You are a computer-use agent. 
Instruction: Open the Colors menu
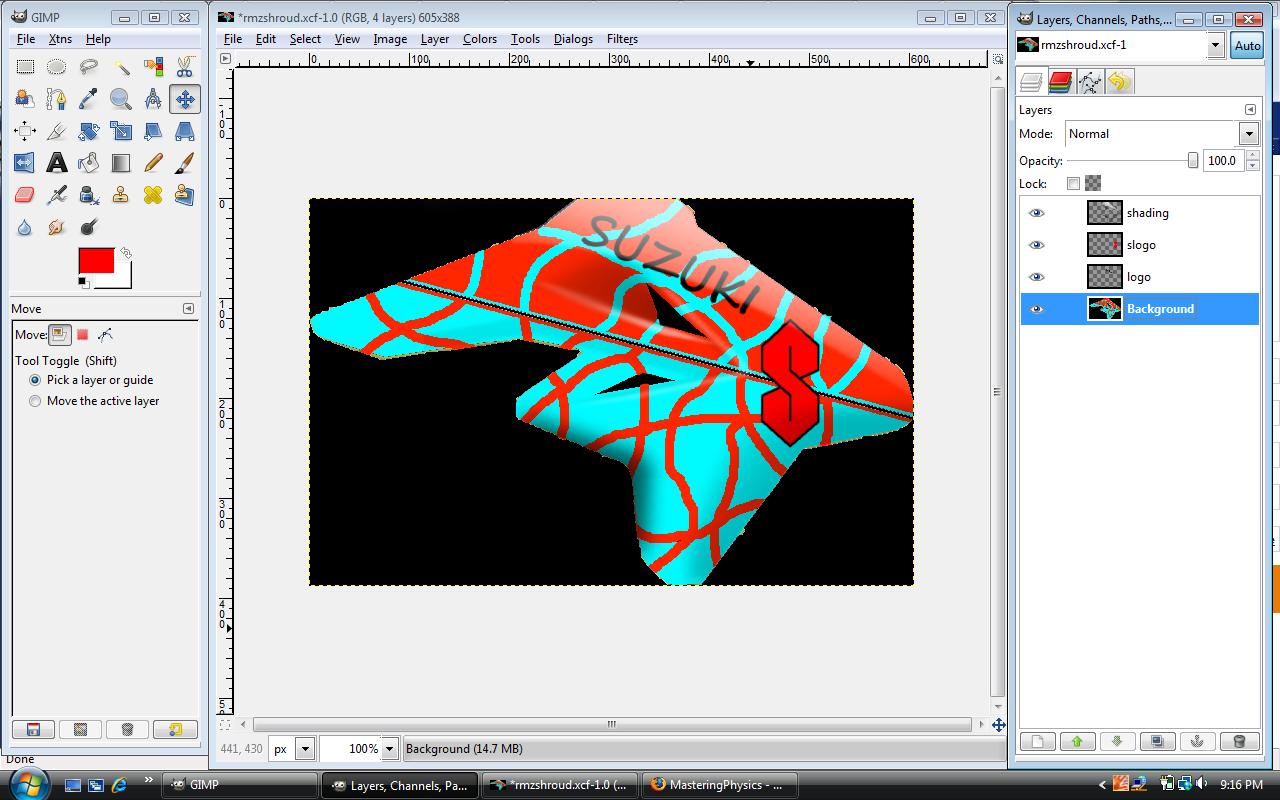[x=480, y=39]
